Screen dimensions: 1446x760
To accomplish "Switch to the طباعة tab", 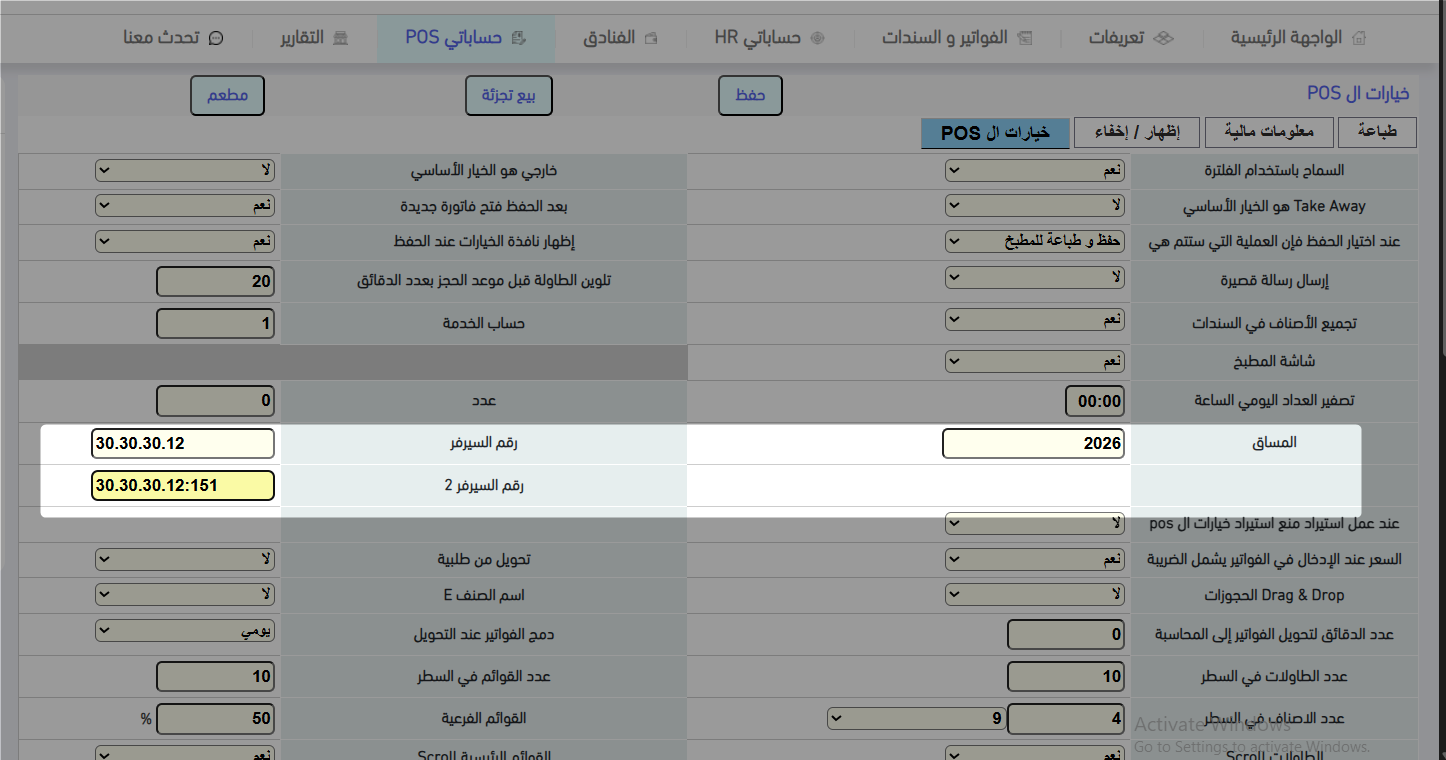I will pos(1378,132).
